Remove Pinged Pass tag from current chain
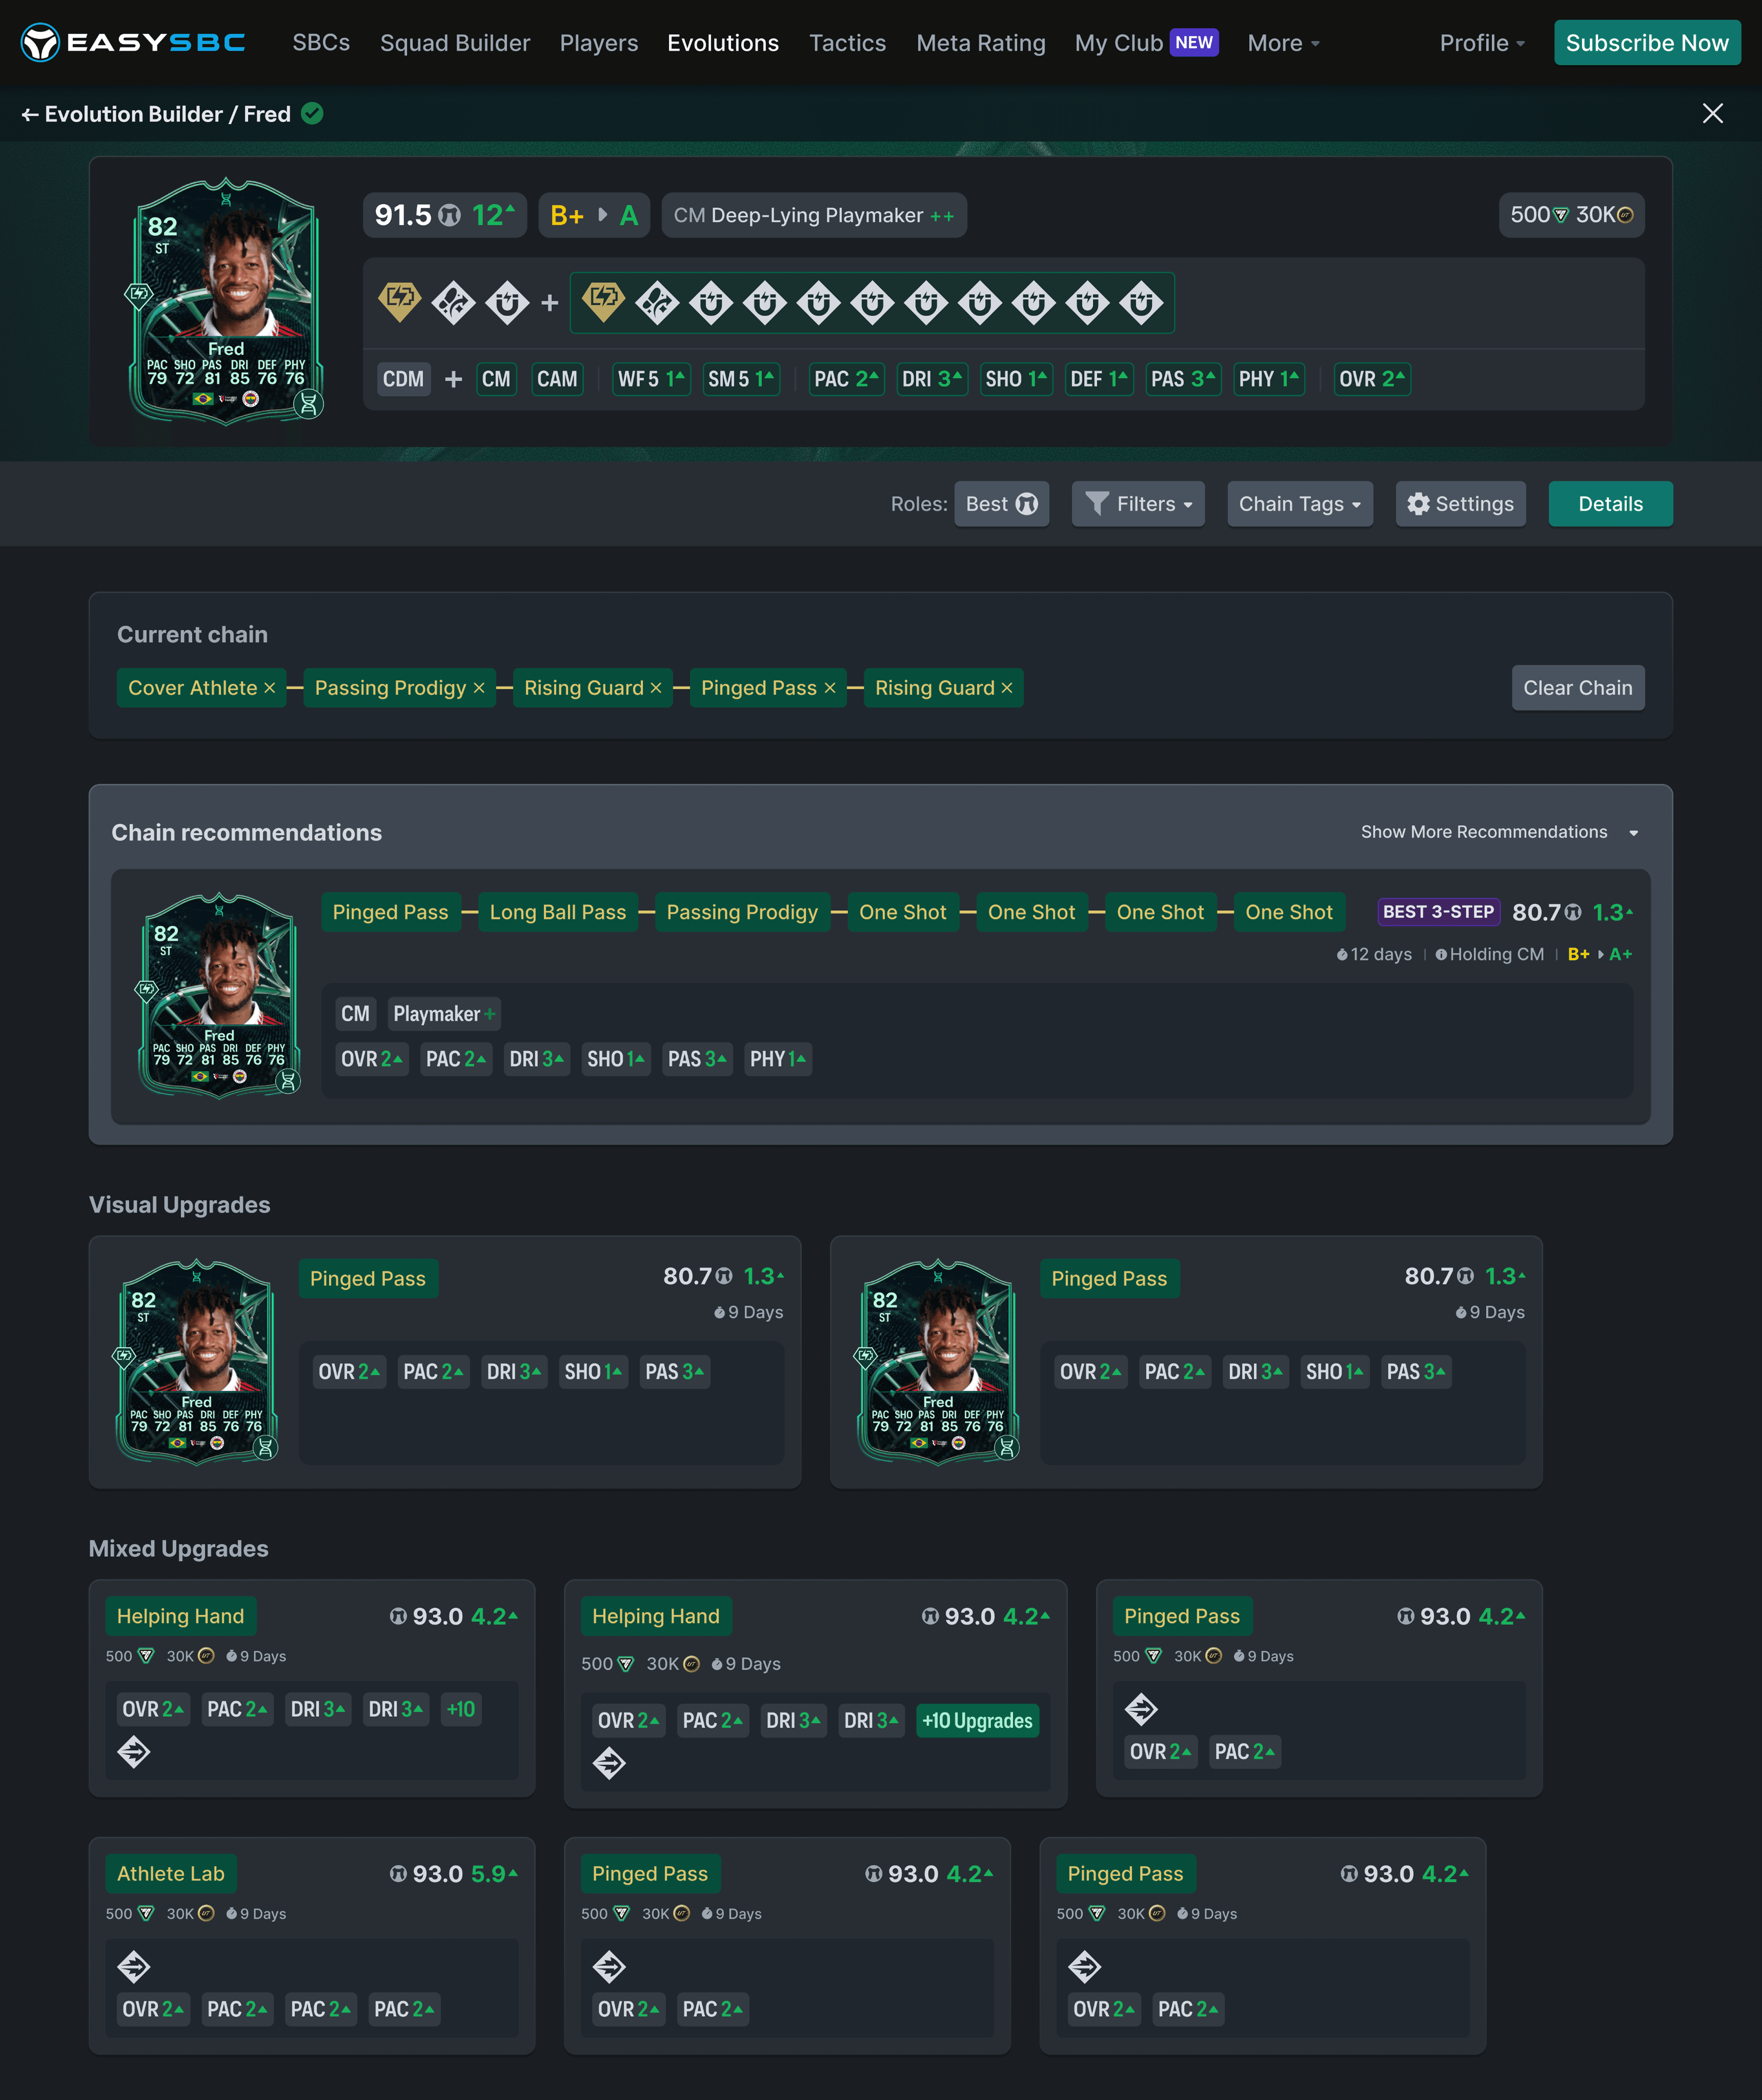Screen dimensions: 1762x2100 [x=830, y=688]
